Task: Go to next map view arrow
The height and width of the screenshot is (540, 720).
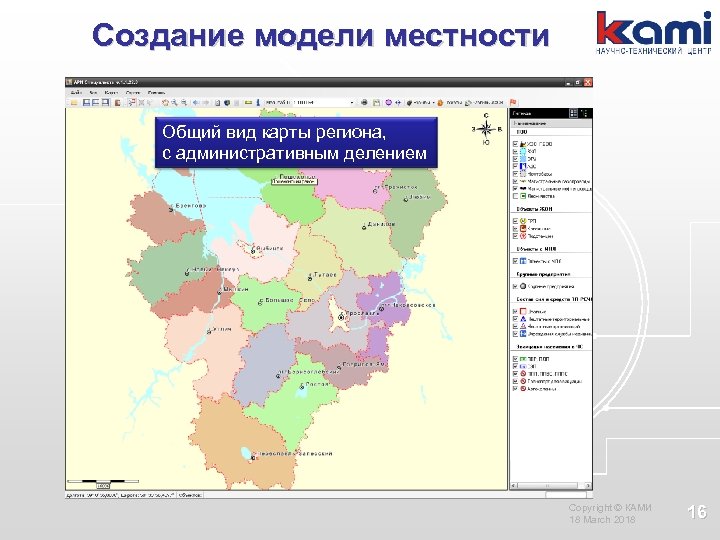Action: [x=205, y=102]
